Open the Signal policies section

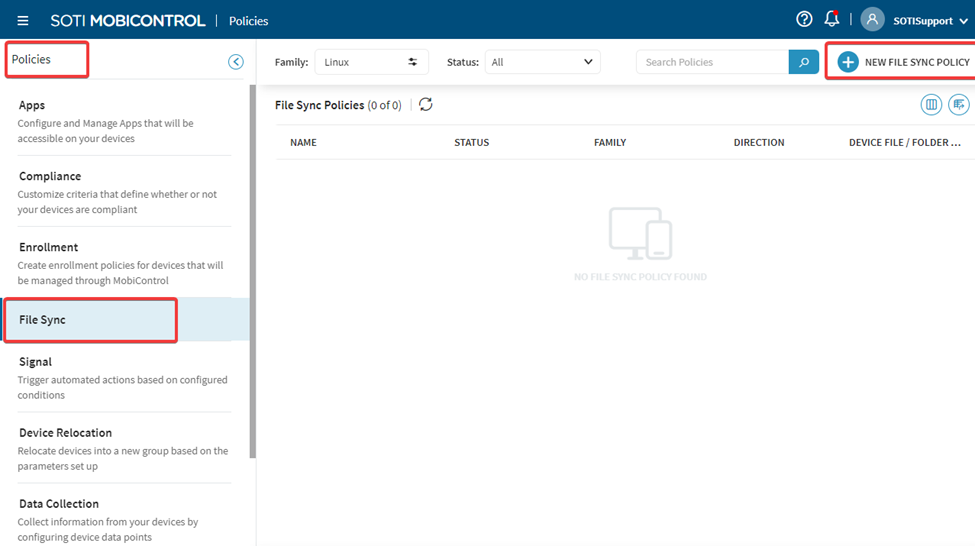[124, 377]
